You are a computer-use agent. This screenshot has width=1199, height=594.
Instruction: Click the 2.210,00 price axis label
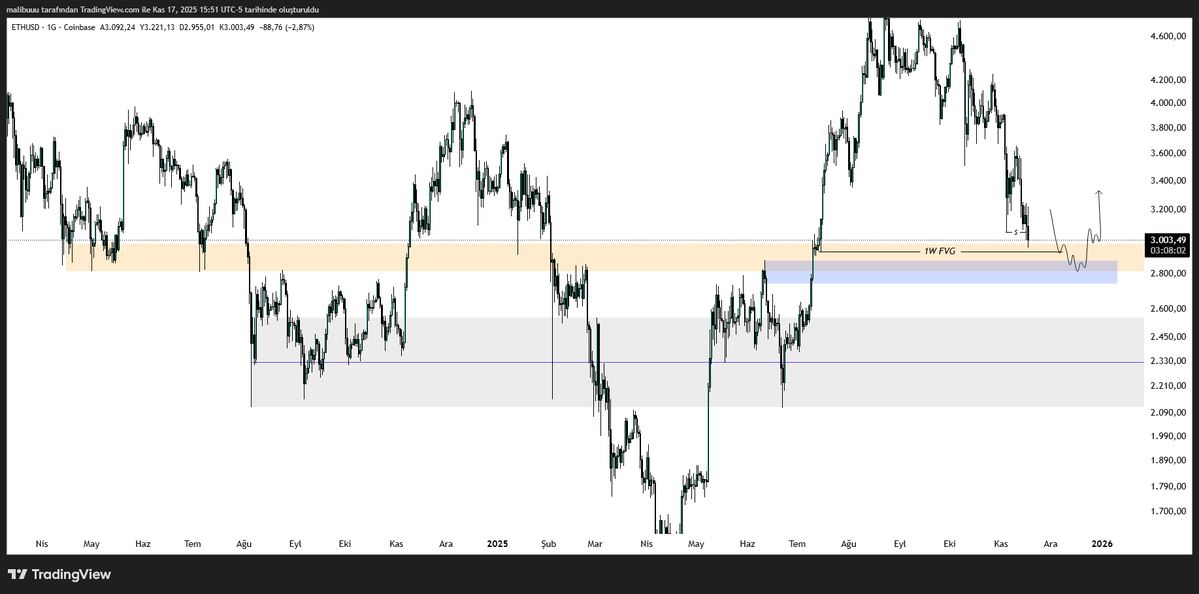[1167, 386]
